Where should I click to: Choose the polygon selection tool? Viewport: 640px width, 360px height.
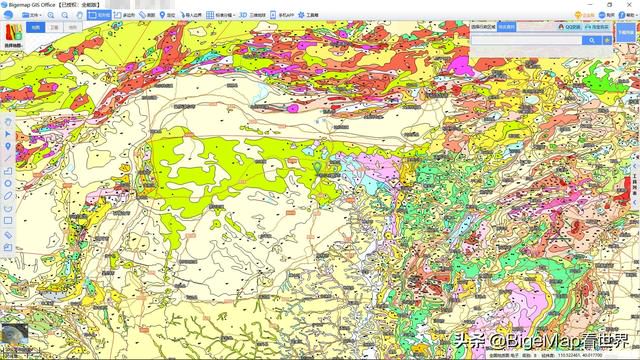(x=124, y=15)
